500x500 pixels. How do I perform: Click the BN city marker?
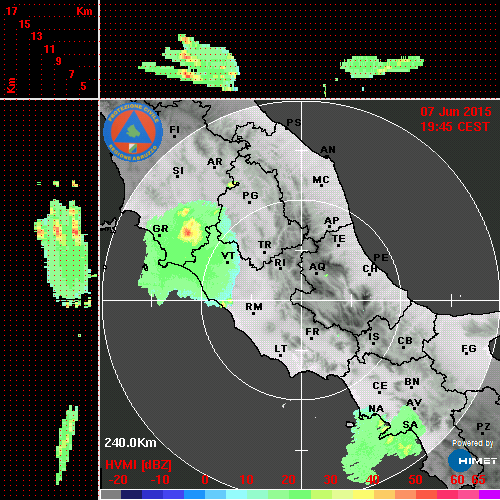tap(412, 382)
